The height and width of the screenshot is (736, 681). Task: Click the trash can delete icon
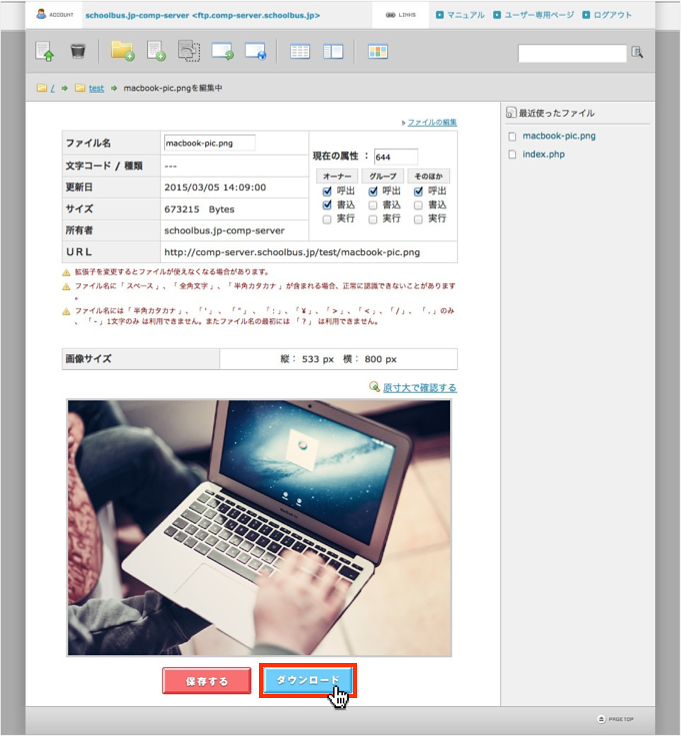click(78, 51)
